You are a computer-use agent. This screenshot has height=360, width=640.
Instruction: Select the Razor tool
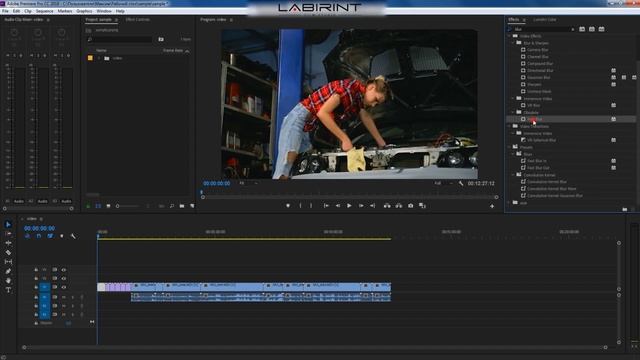click(x=8, y=253)
